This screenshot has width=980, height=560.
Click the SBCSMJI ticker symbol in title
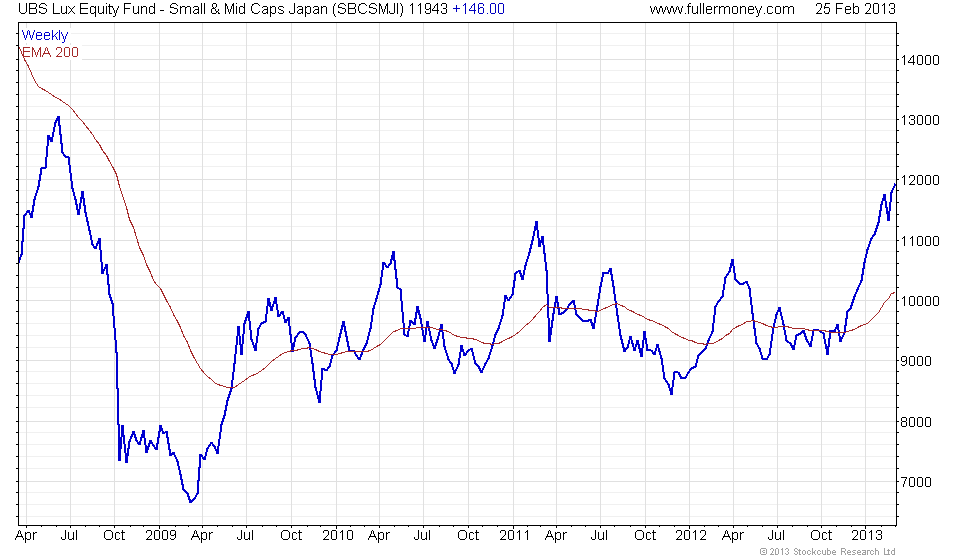(368, 9)
